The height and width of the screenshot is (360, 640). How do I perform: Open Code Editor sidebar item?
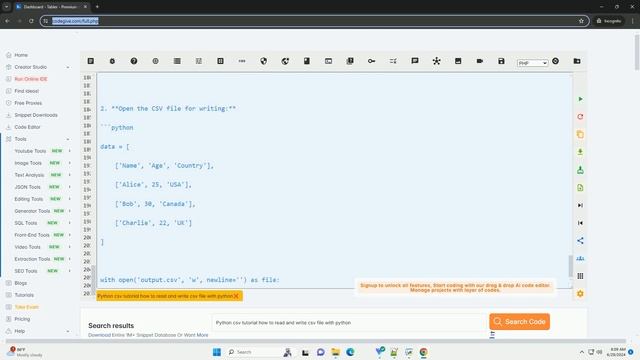tap(27, 127)
